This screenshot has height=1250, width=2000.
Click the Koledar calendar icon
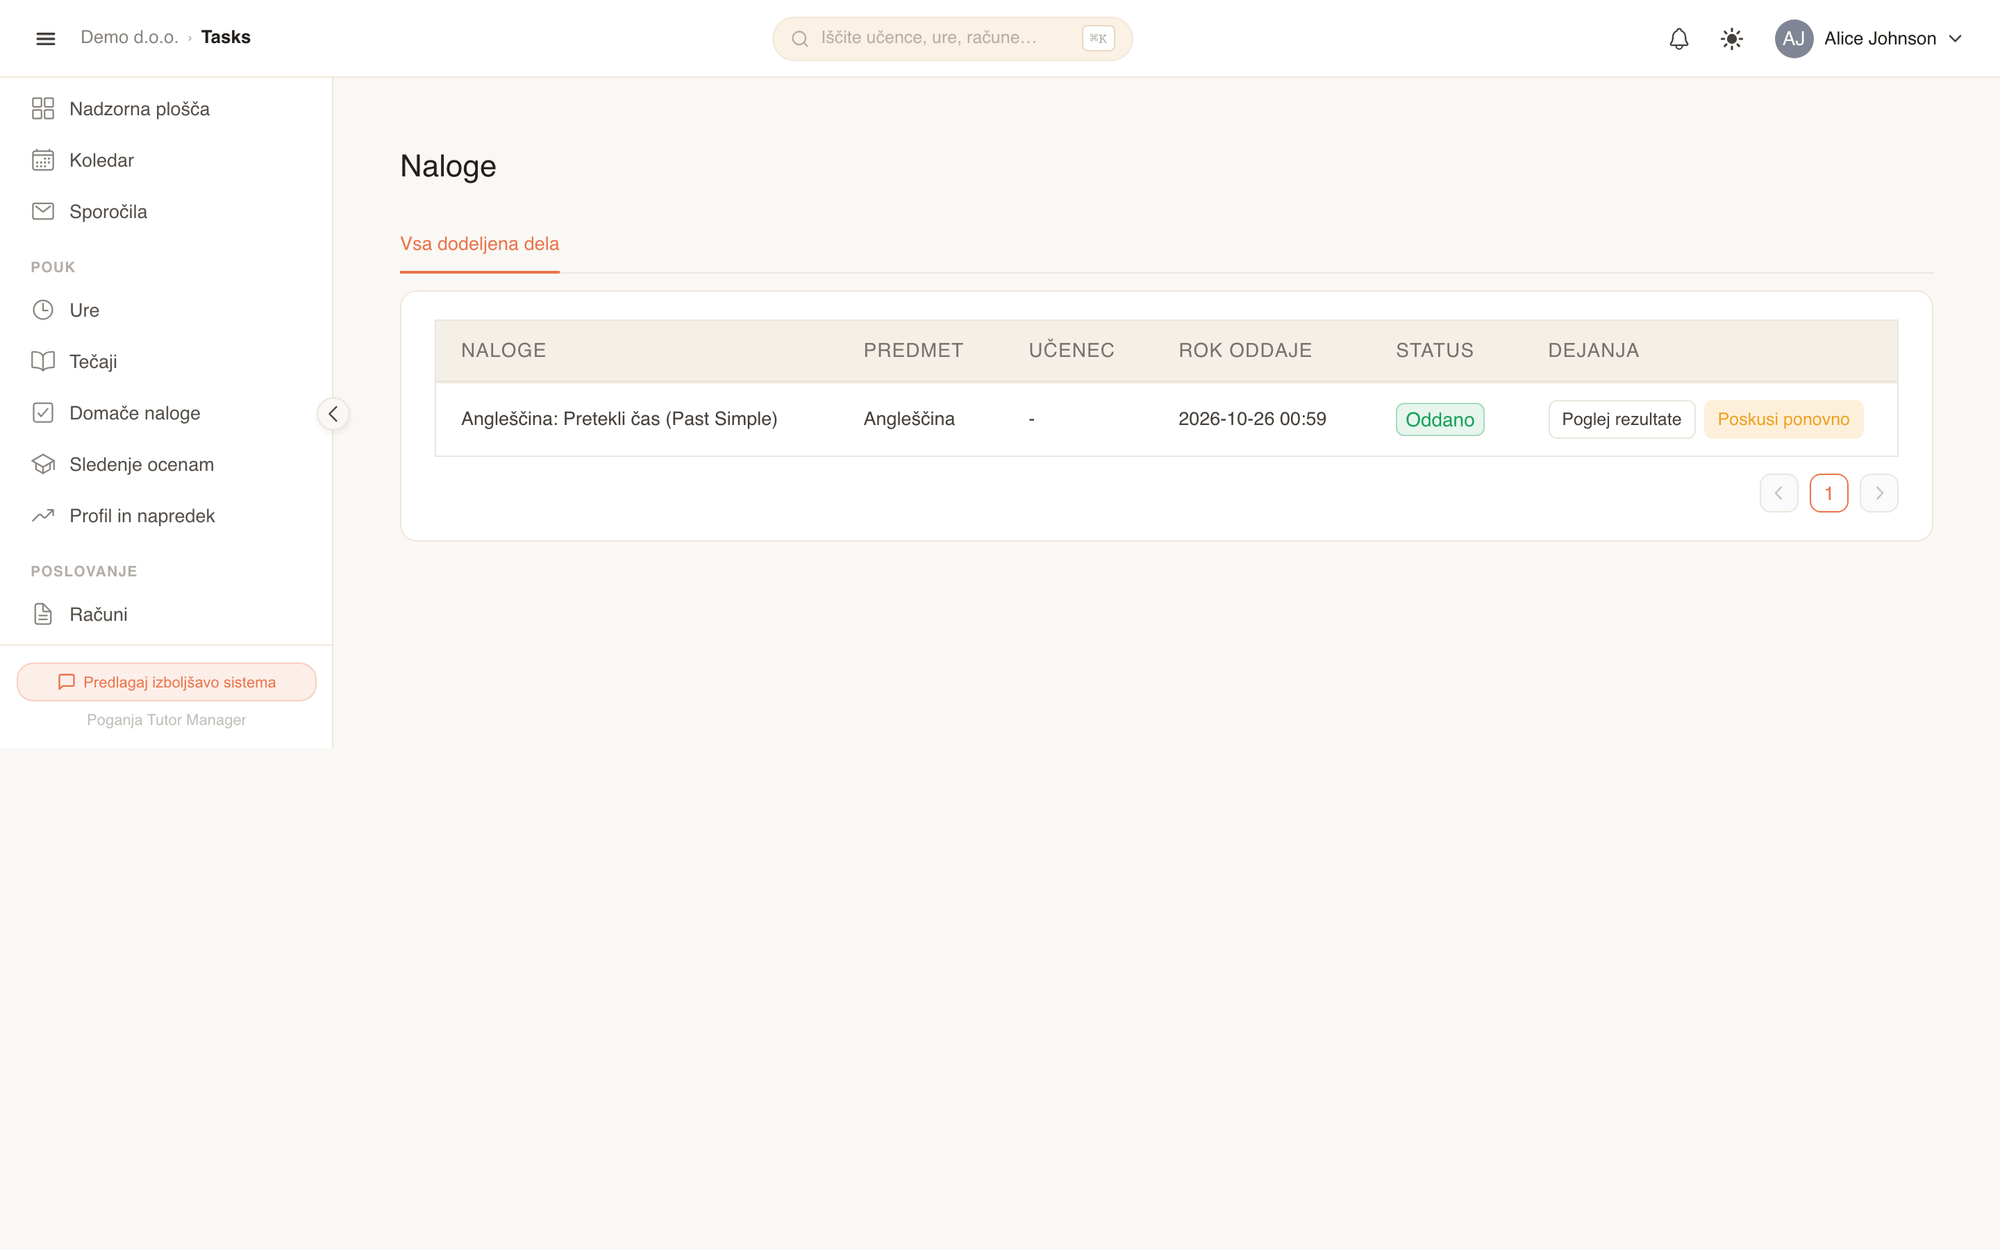(43, 160)
